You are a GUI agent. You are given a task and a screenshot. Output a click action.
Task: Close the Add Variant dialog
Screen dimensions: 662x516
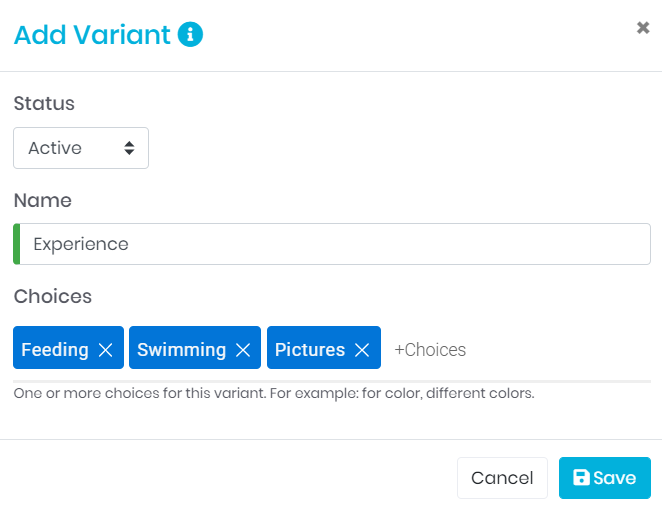pyautogui.click(x=643, y=28)
